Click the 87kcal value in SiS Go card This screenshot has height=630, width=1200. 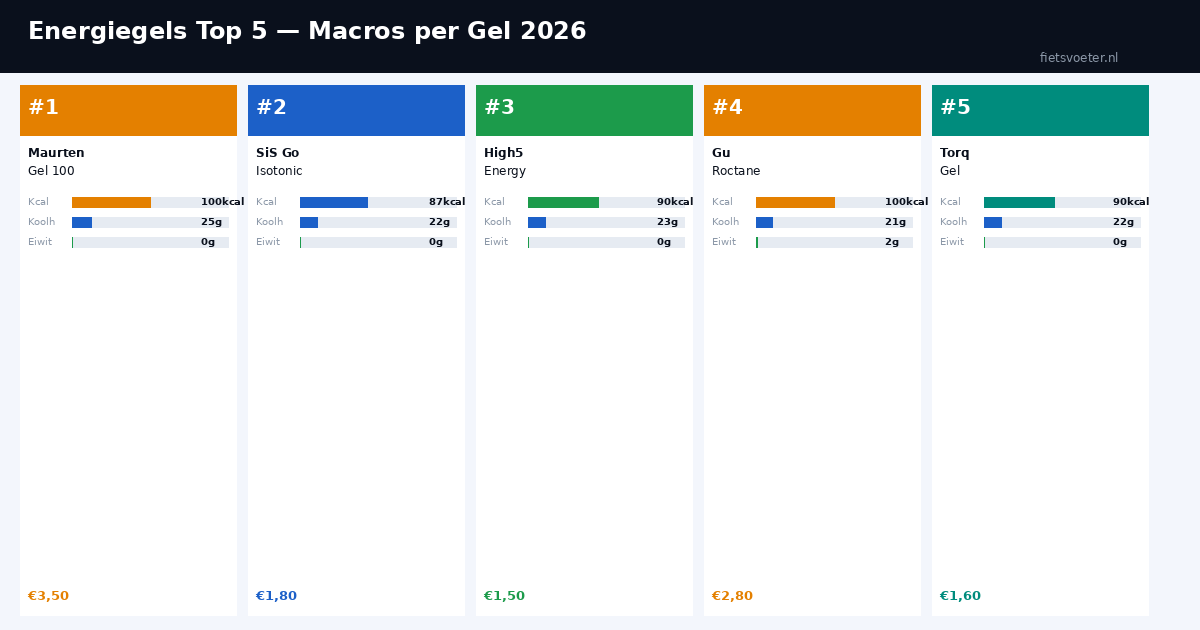[447, 202]
